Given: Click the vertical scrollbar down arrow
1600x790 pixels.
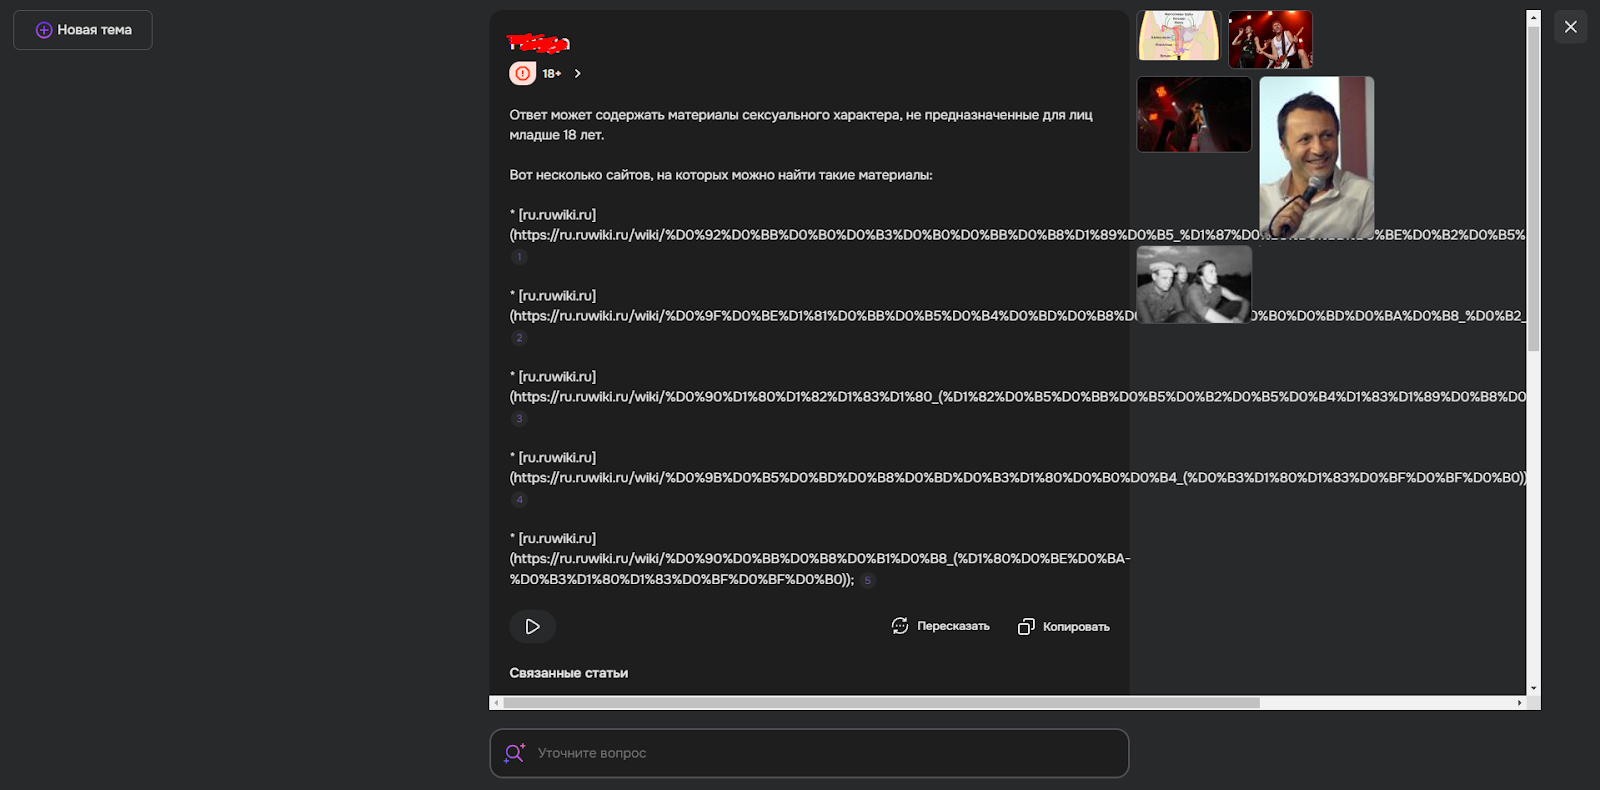Looking at the screenshot, I should [x=1533, y=689].
